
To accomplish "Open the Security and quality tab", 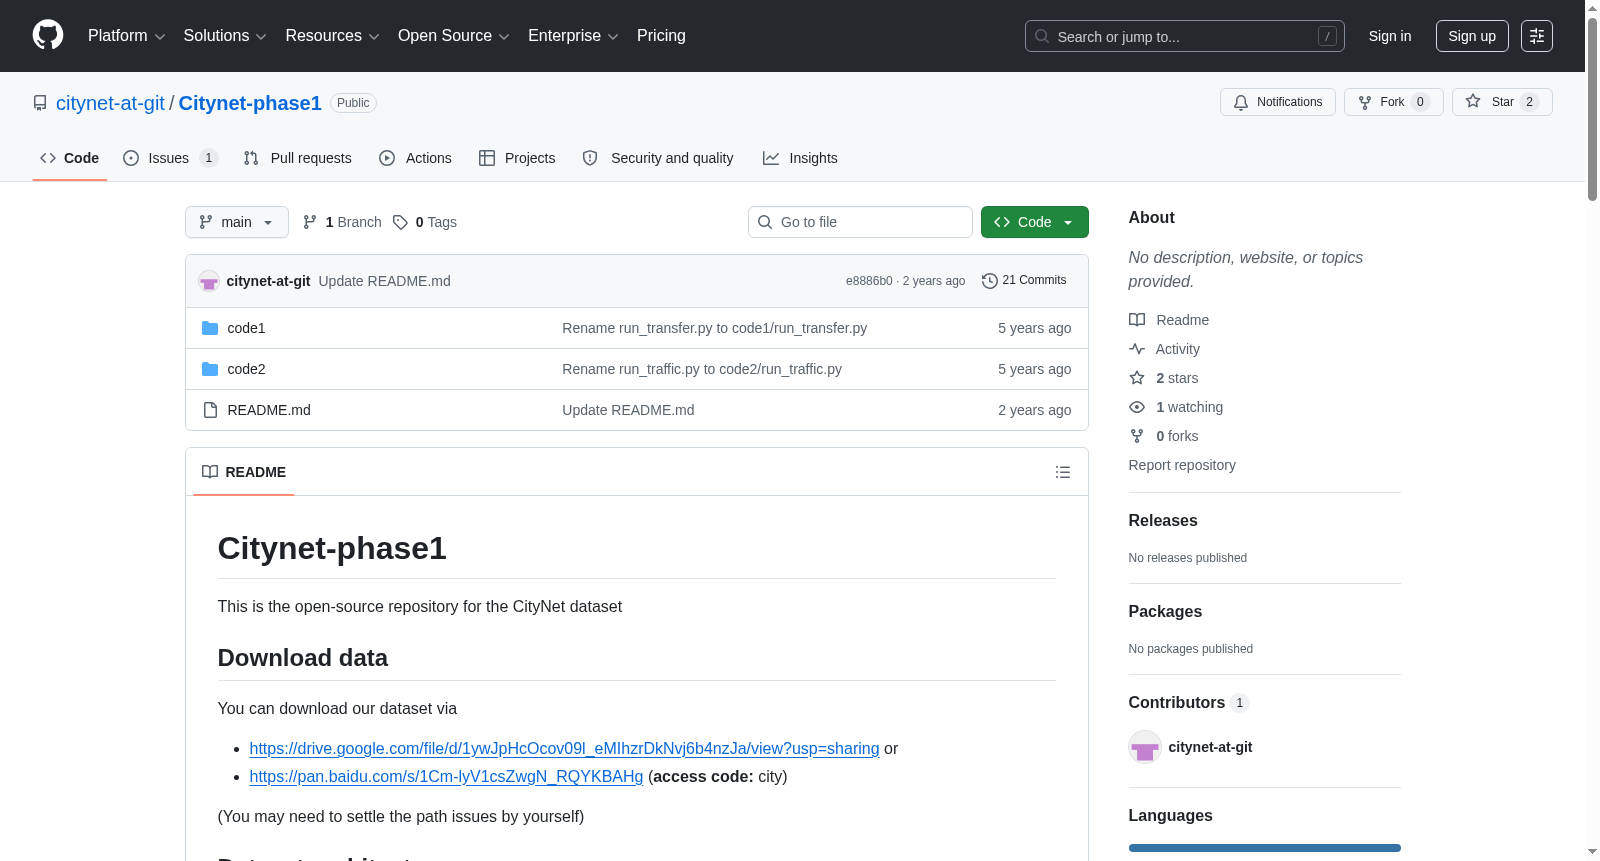I will coord(658,158).
